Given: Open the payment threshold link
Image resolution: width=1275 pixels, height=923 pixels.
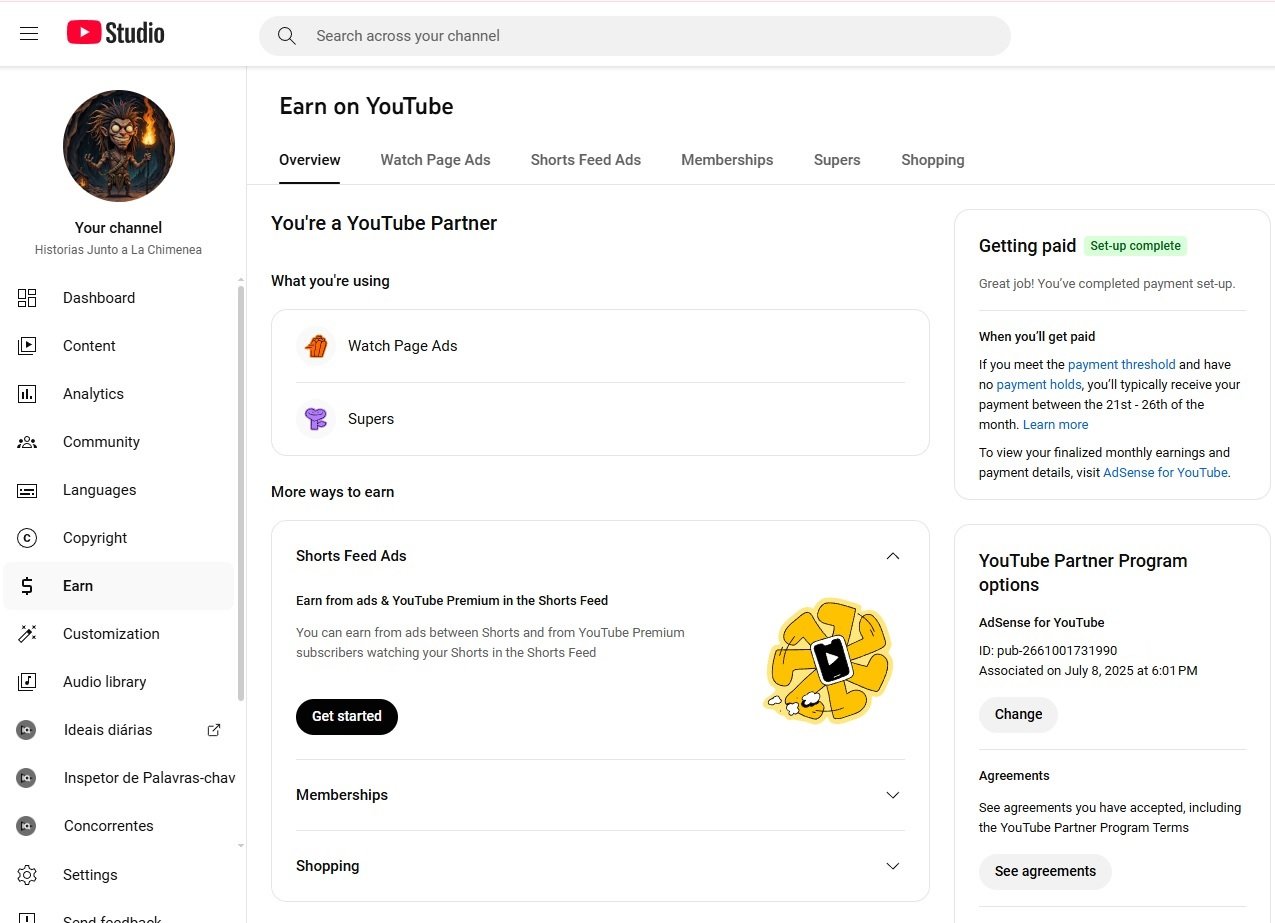Looking at the screenshot, I should 1122,365.
